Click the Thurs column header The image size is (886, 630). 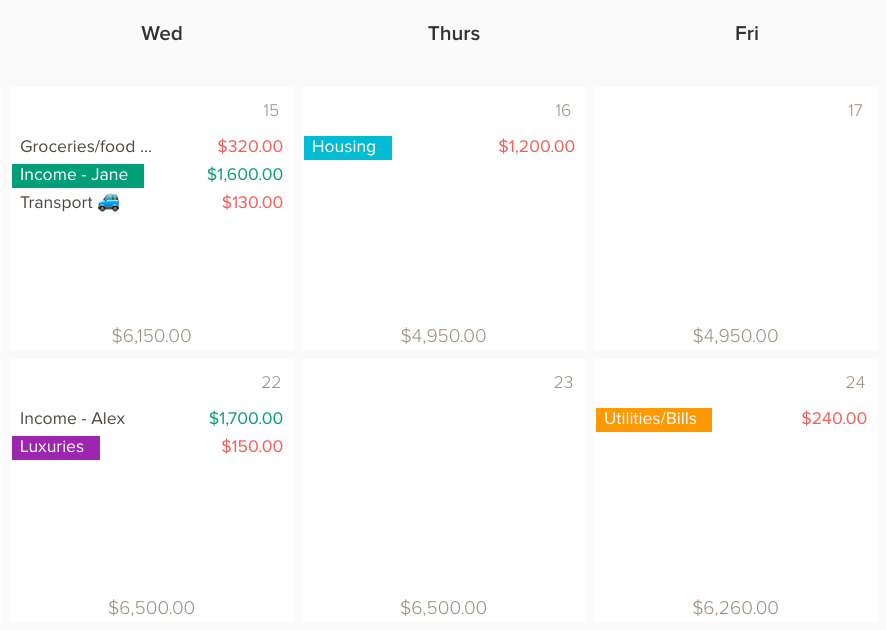(454, 33)
